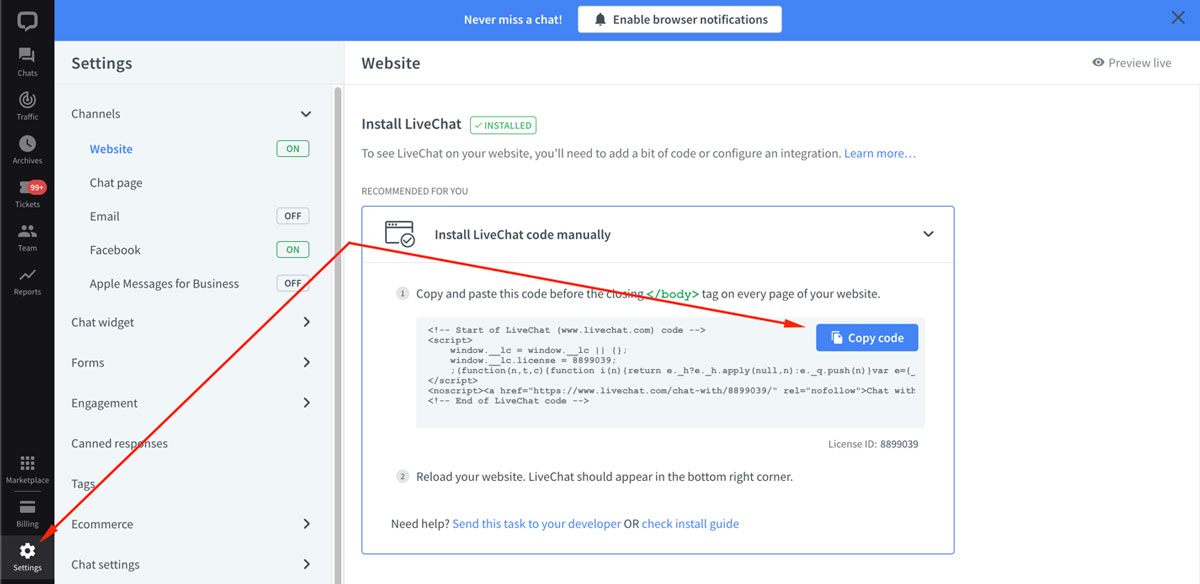Click the RECOMMENDED FOR YOU label
The height and width of the screenshot is (584, 1200).
(x=414, y=191)
